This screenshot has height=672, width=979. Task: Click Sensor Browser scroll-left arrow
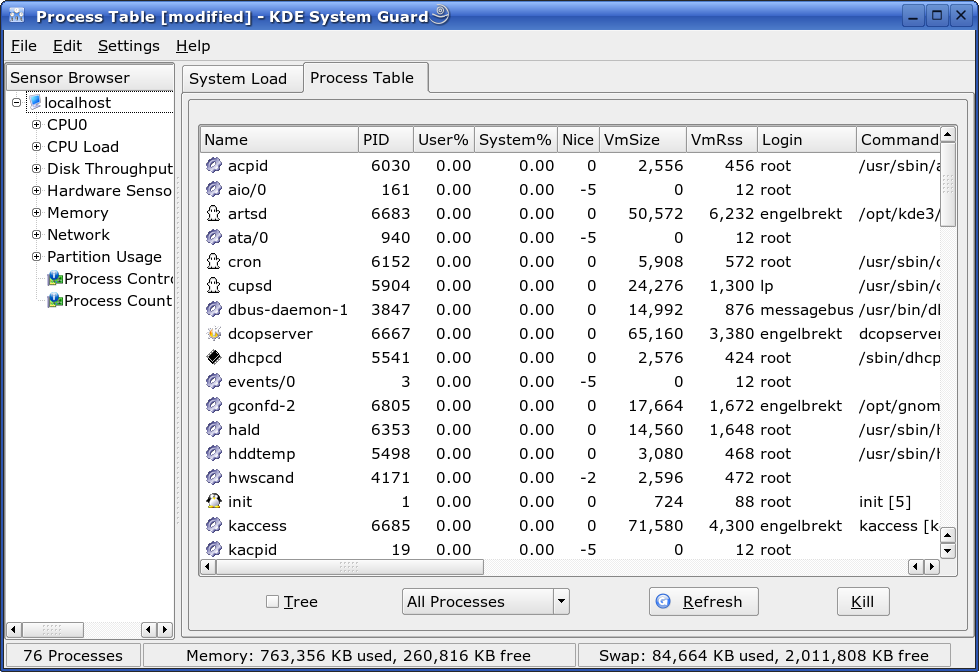coord(14,630)
